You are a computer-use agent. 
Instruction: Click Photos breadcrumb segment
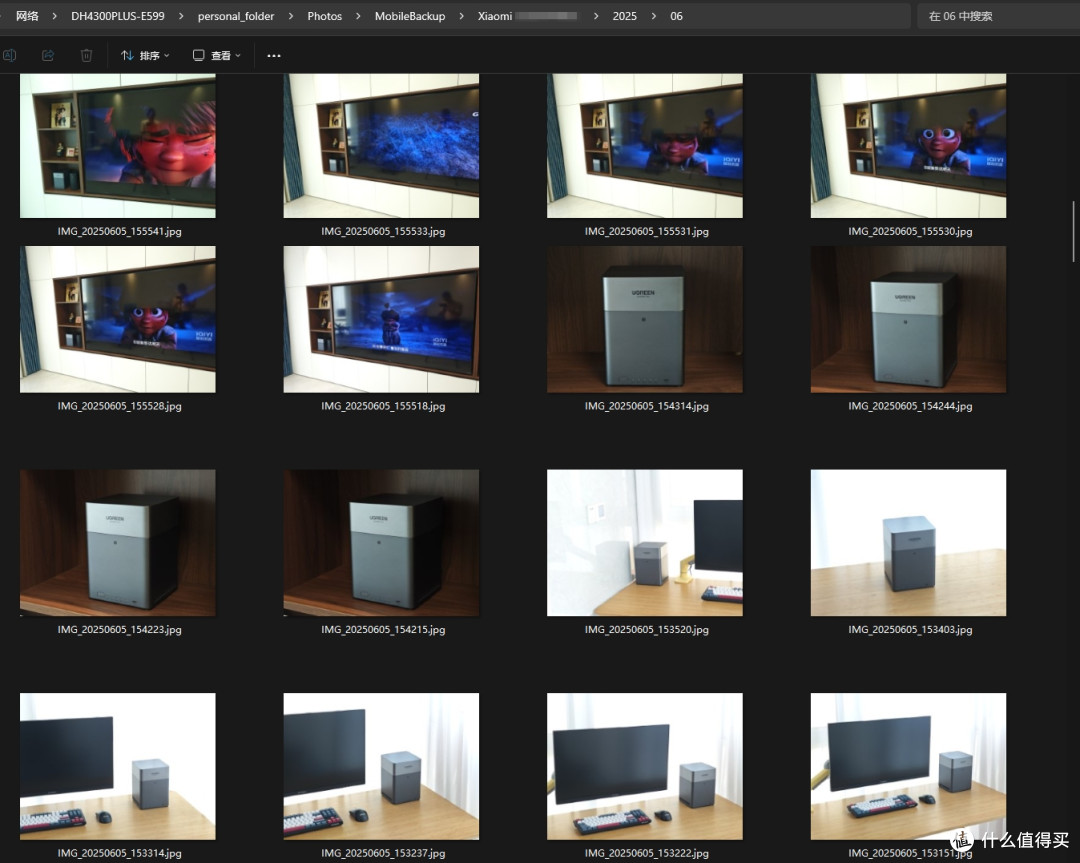point(324,16)
